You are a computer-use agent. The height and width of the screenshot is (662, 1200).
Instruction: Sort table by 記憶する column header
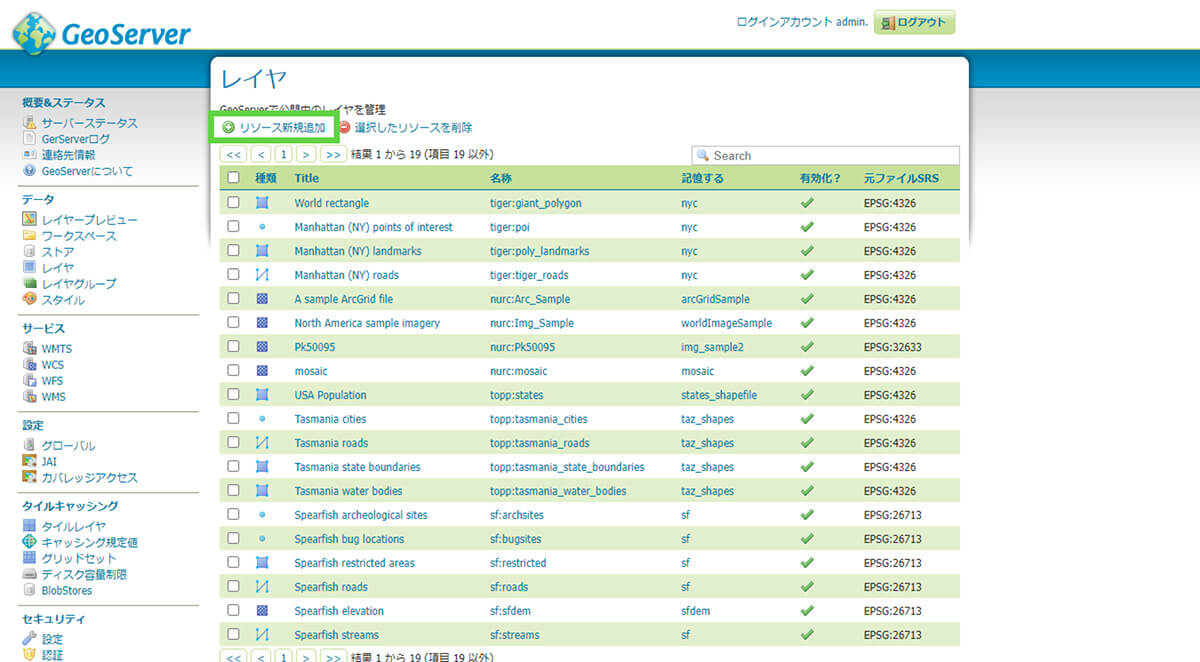pyautogui.click(x=702, y=178)
